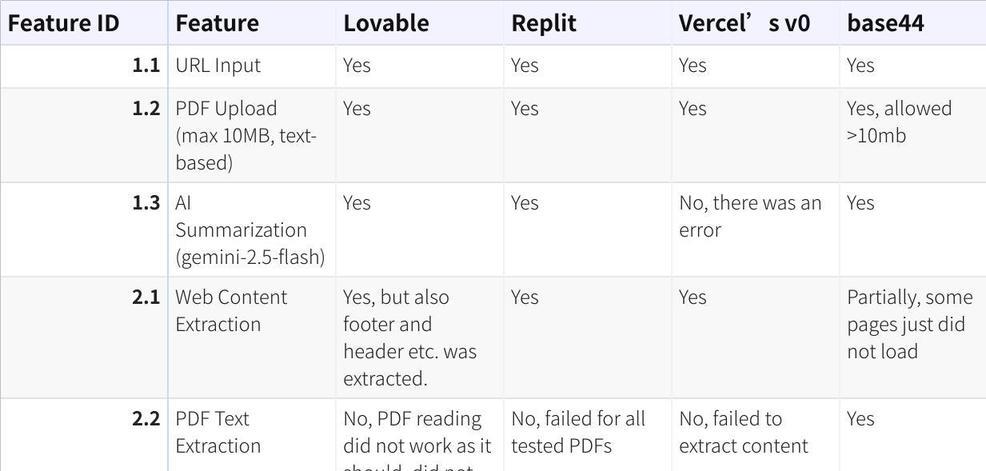The width and height of the screenshot is (986, 471).
Task: Select the 'No, there was an error' cell
Action: (x=750, y=216)
